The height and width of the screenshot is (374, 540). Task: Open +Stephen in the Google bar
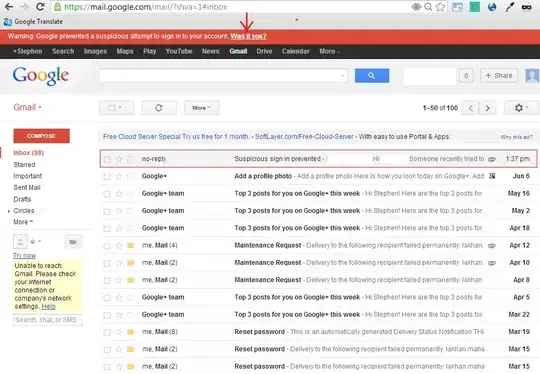27,51
